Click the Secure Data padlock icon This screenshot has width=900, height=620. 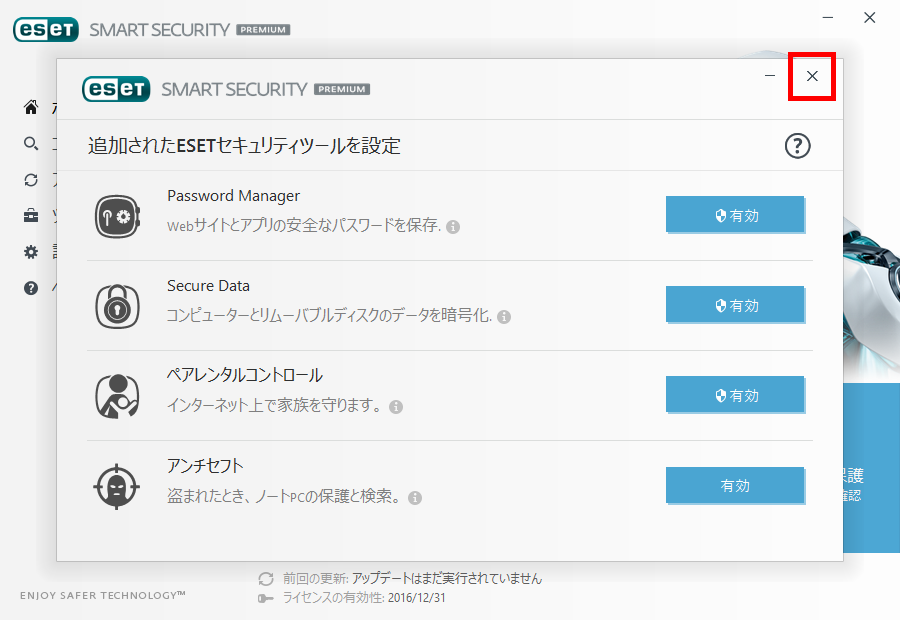coord(118,307)
